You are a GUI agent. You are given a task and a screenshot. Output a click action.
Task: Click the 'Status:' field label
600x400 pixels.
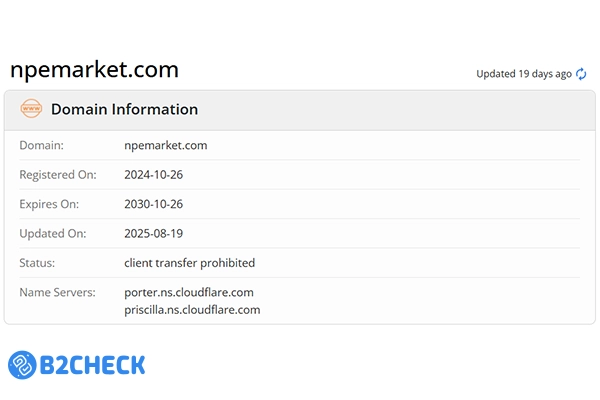(39, 263)
